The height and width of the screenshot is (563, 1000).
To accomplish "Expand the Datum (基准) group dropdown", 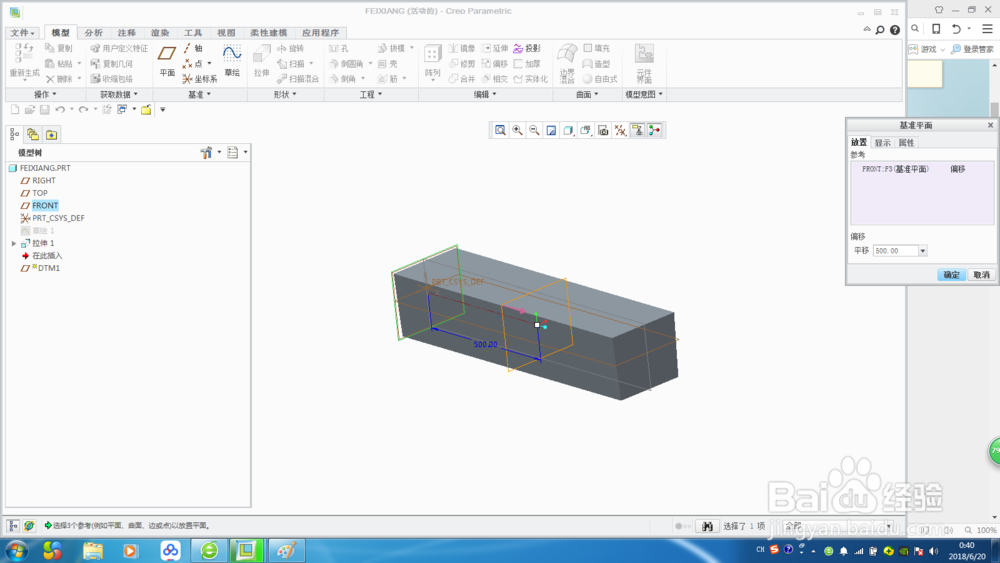I will tap(200, 94).
